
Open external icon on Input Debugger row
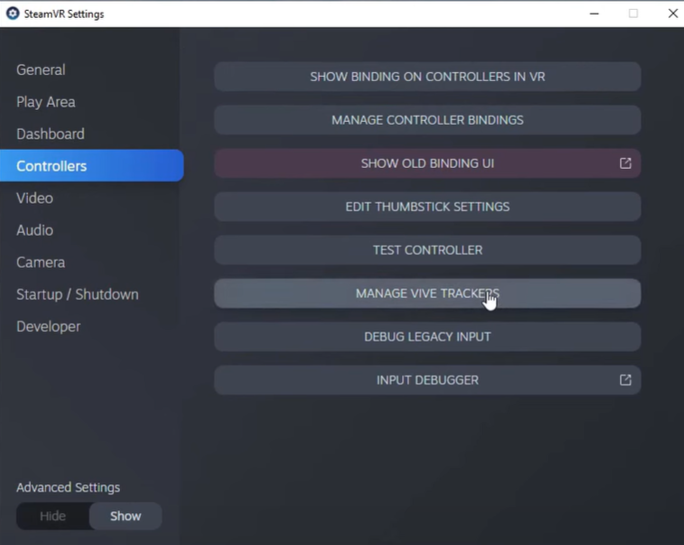625,380
